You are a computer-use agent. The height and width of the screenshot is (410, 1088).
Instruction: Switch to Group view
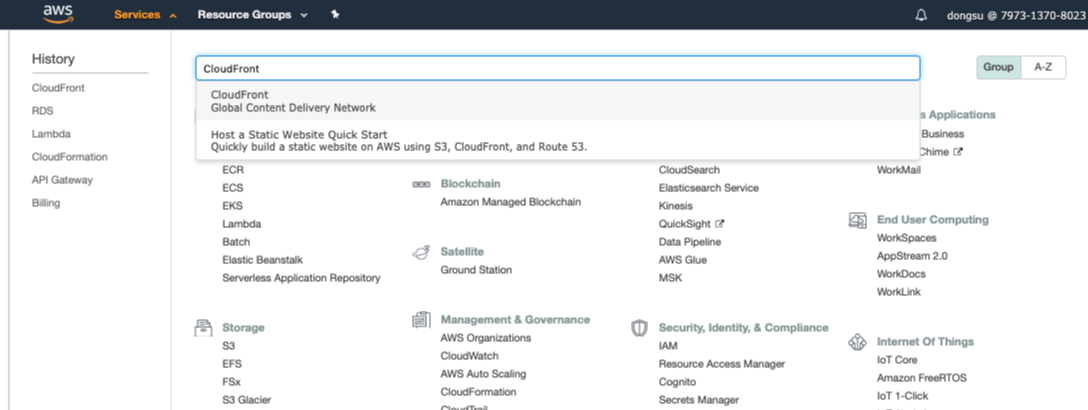(x=998, y=67)
